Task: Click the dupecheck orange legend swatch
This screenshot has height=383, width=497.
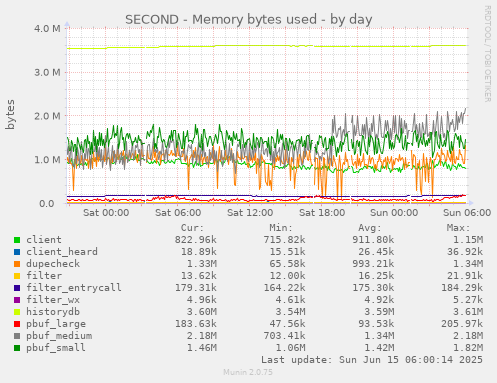Action: [x=17, y=264]
